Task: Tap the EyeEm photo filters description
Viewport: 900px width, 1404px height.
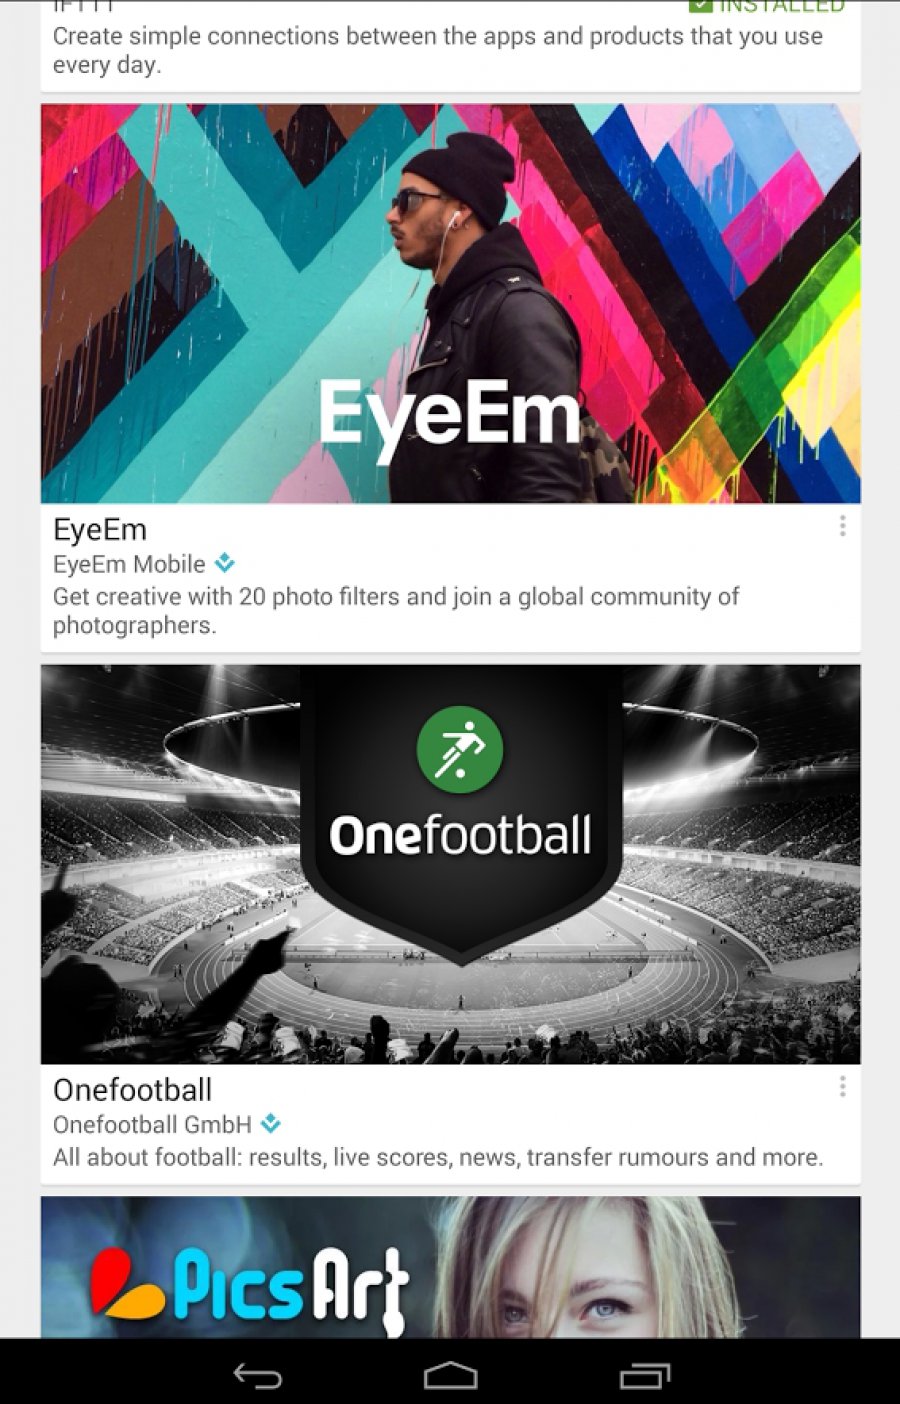Action: click(396, 611)
